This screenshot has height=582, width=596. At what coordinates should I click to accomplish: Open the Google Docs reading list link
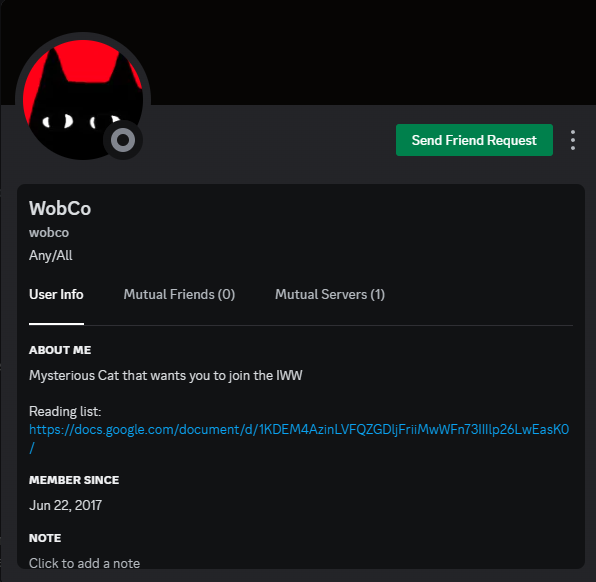point(299,430)
